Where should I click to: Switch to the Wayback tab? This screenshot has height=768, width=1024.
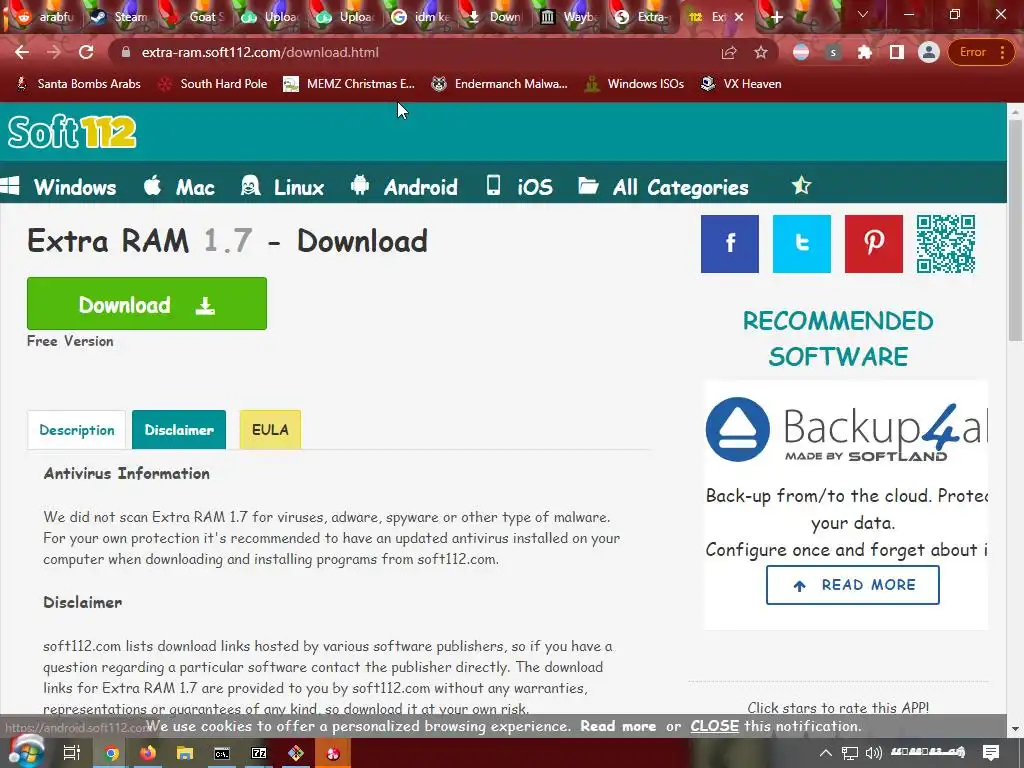(568, 17)
